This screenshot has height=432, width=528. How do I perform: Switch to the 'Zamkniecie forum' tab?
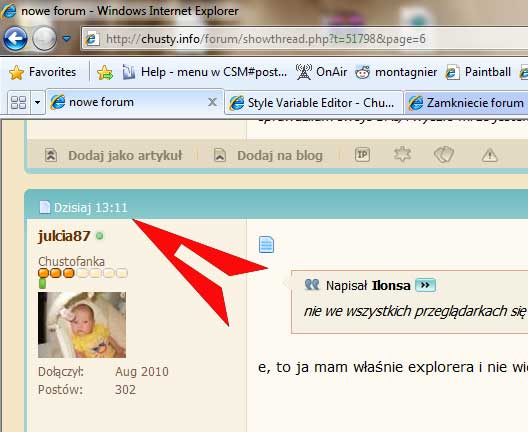point(466,103)
